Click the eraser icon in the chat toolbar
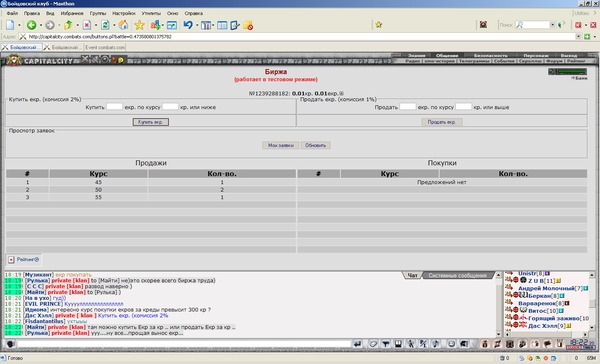Screen dimensions: 600x364 (x=373, y=344)
